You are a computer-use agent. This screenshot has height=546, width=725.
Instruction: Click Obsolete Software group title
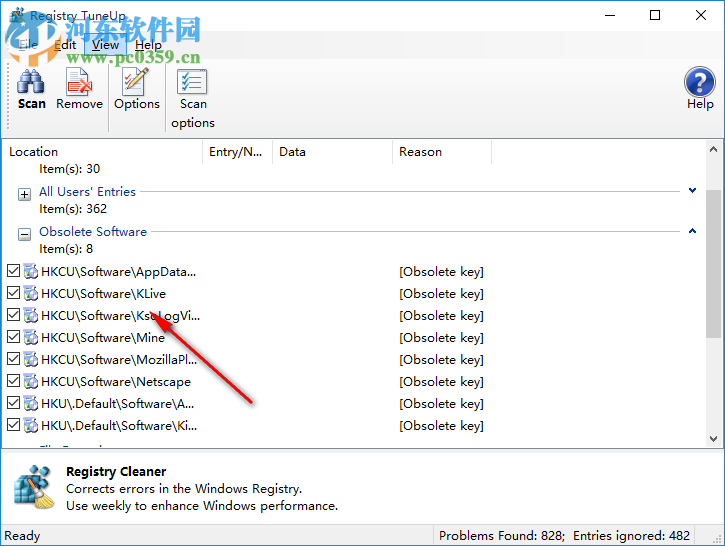click(93, 232)
